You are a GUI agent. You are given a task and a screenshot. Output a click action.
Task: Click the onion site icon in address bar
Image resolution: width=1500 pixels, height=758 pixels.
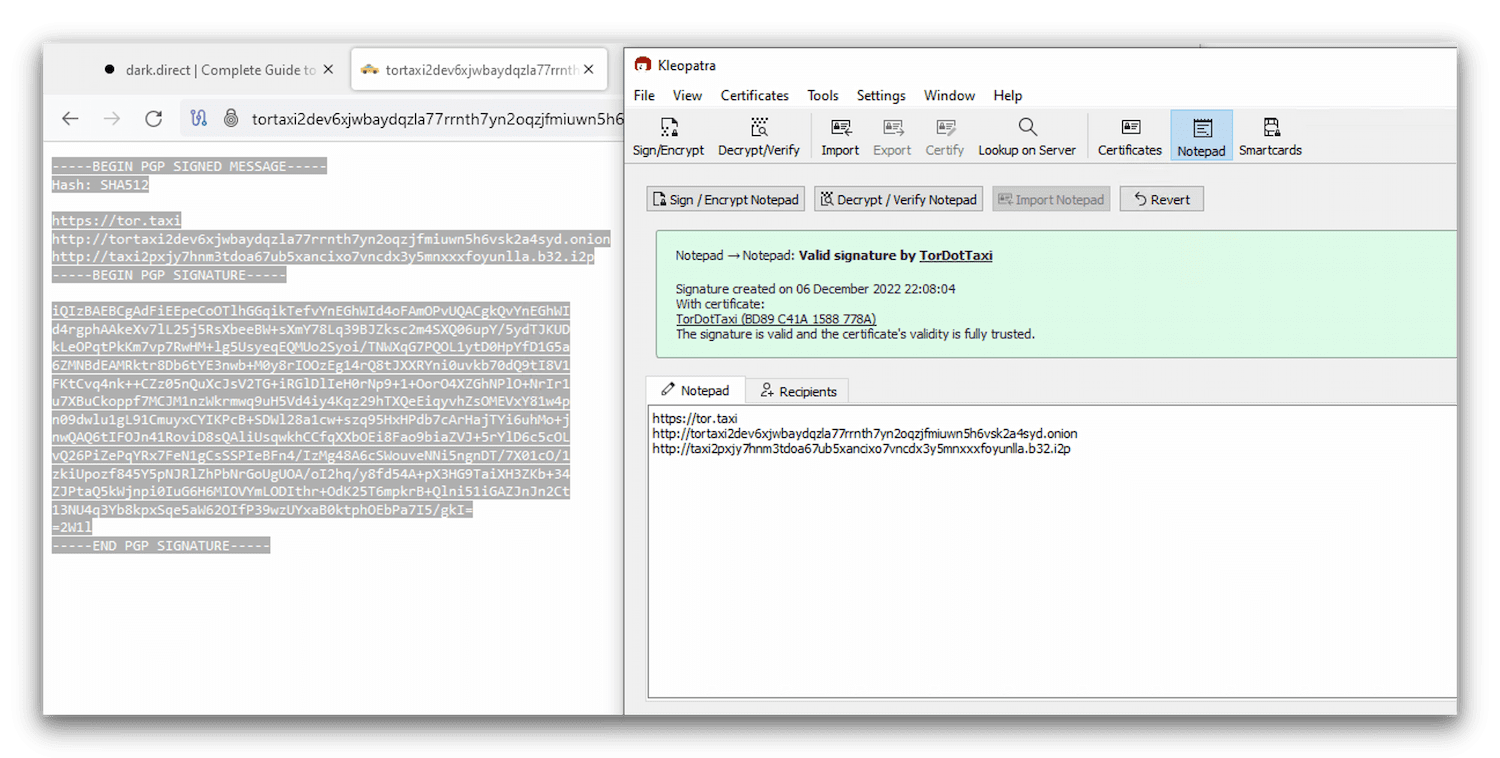(x=231, y=118)
